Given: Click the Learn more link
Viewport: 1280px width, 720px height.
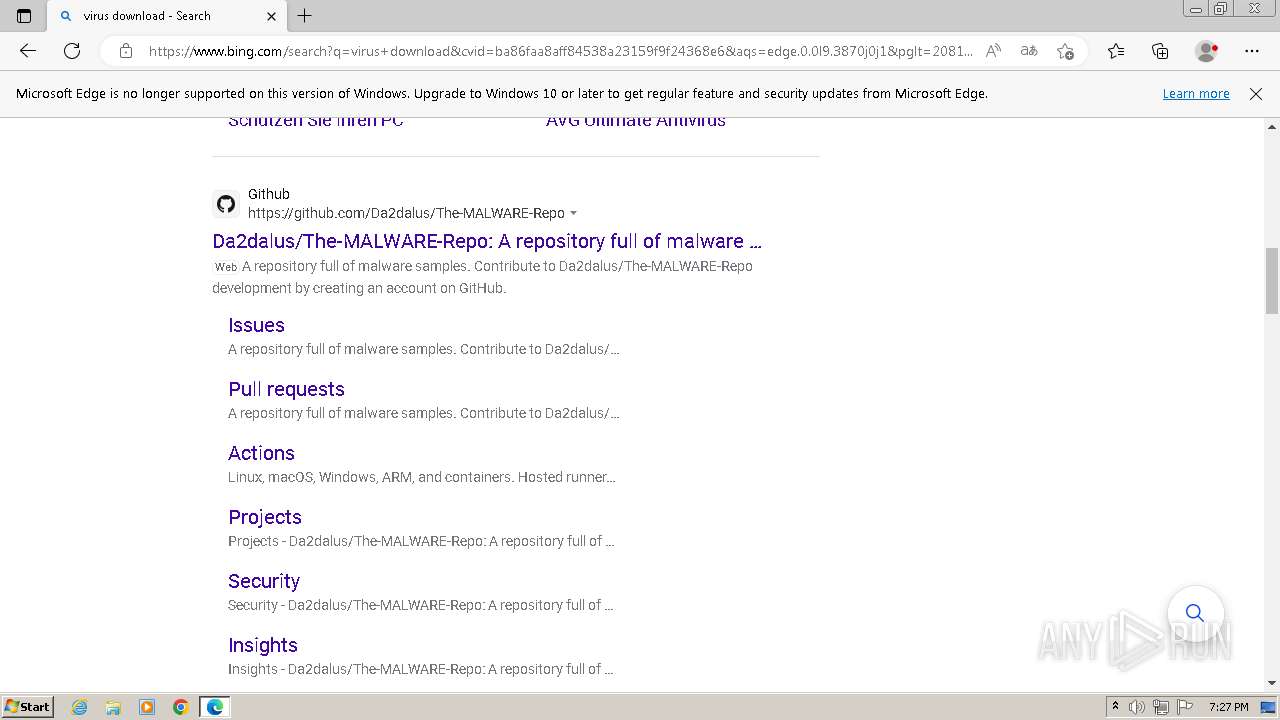Looking at the screenshot, I should point(1196,94).
